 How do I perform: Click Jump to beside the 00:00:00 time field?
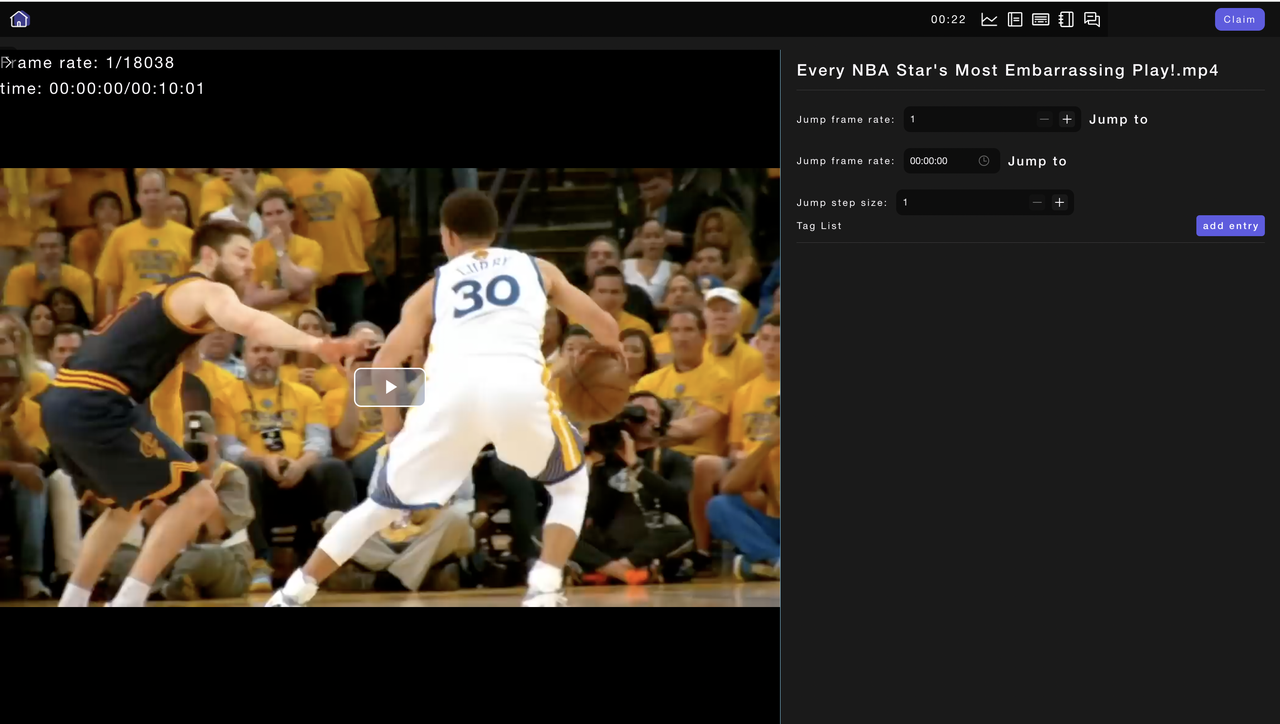tap(1037, 161)
